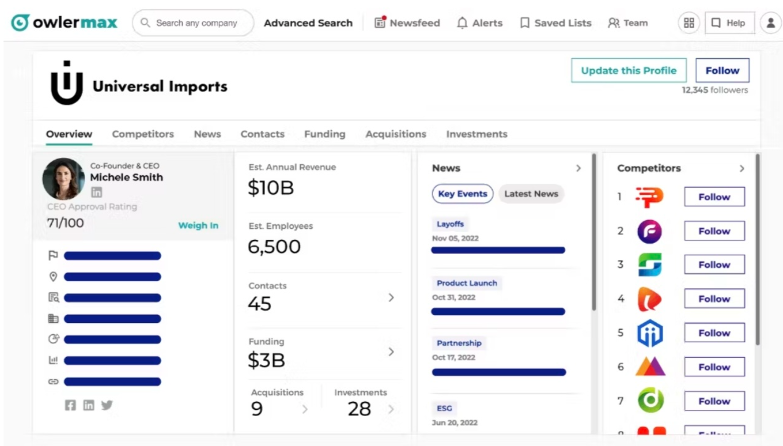Expand the Competitors panel chevron
Viewport: 783px width, 446px height.
[742, 168]
